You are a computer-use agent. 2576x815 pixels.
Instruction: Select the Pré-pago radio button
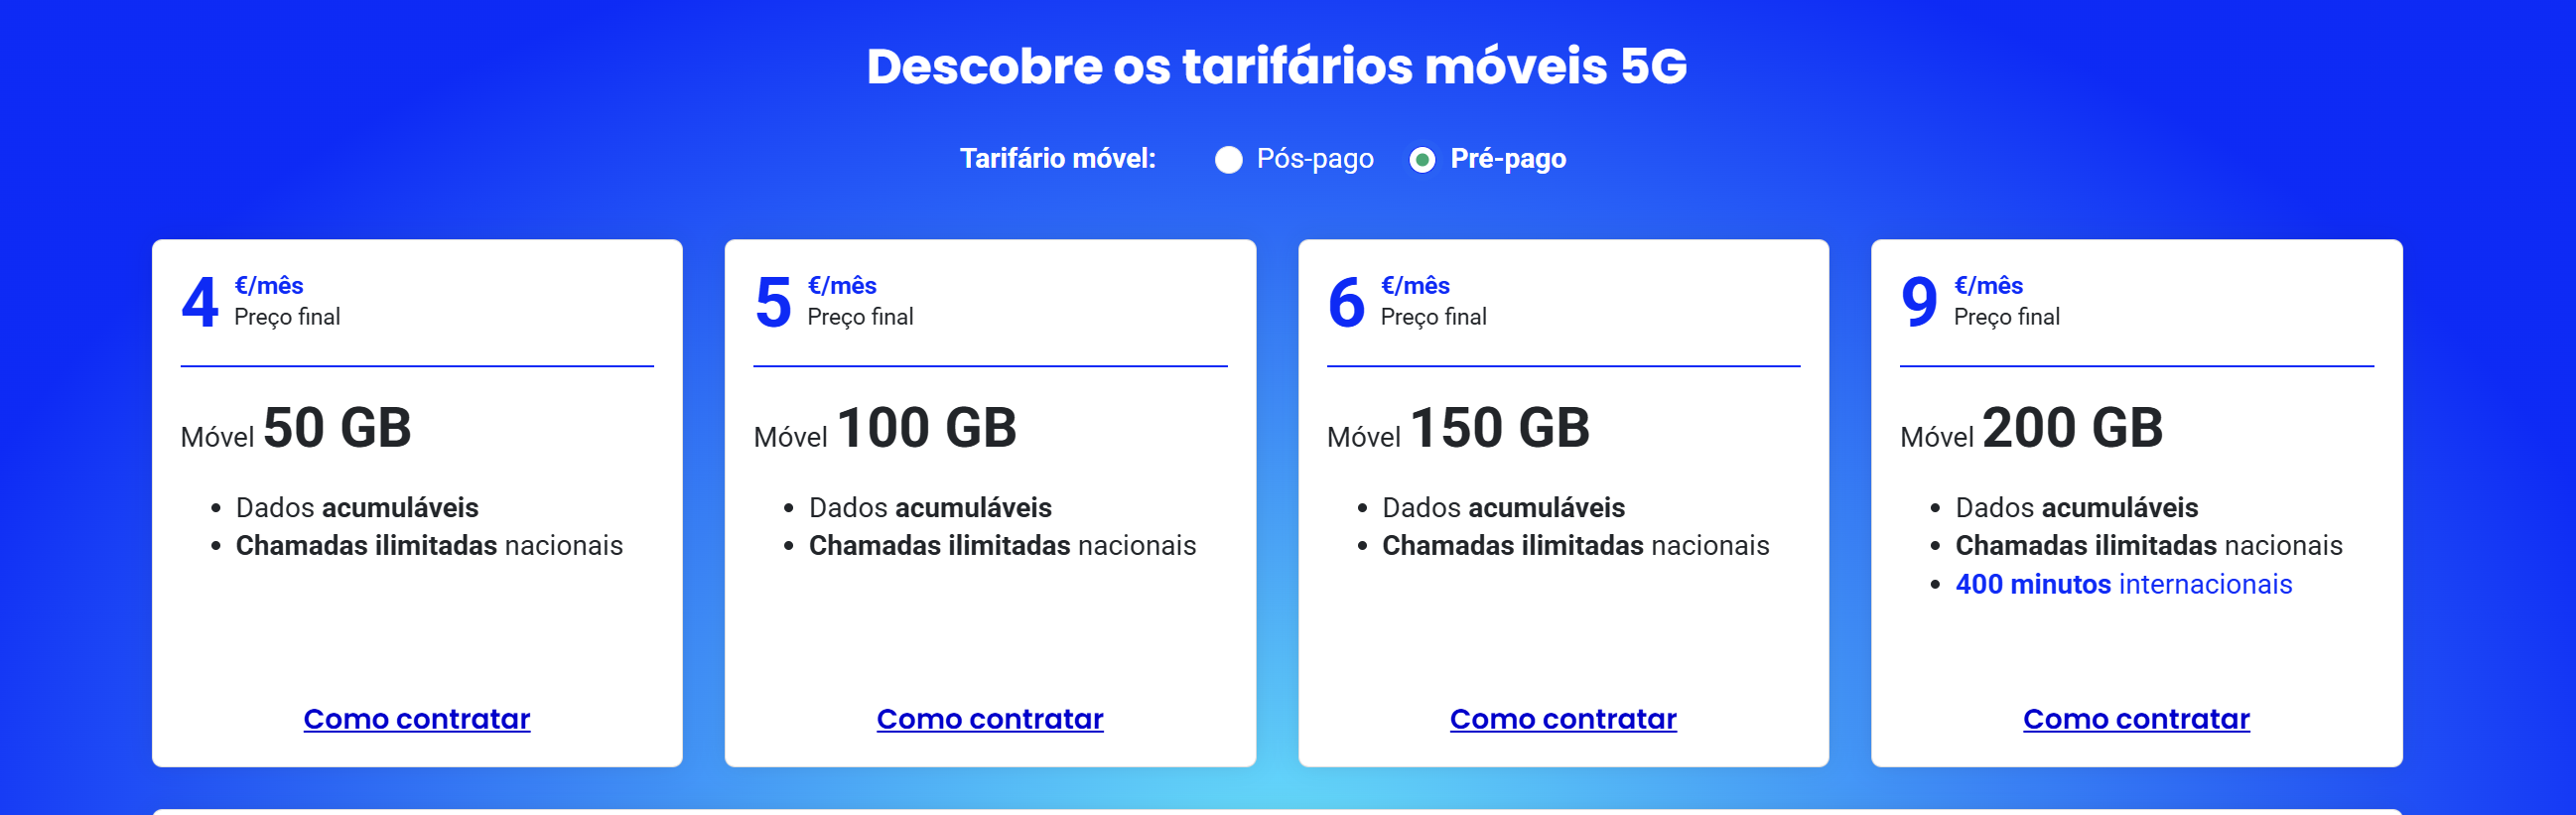pyautogui.click(x=1422, y=160)
